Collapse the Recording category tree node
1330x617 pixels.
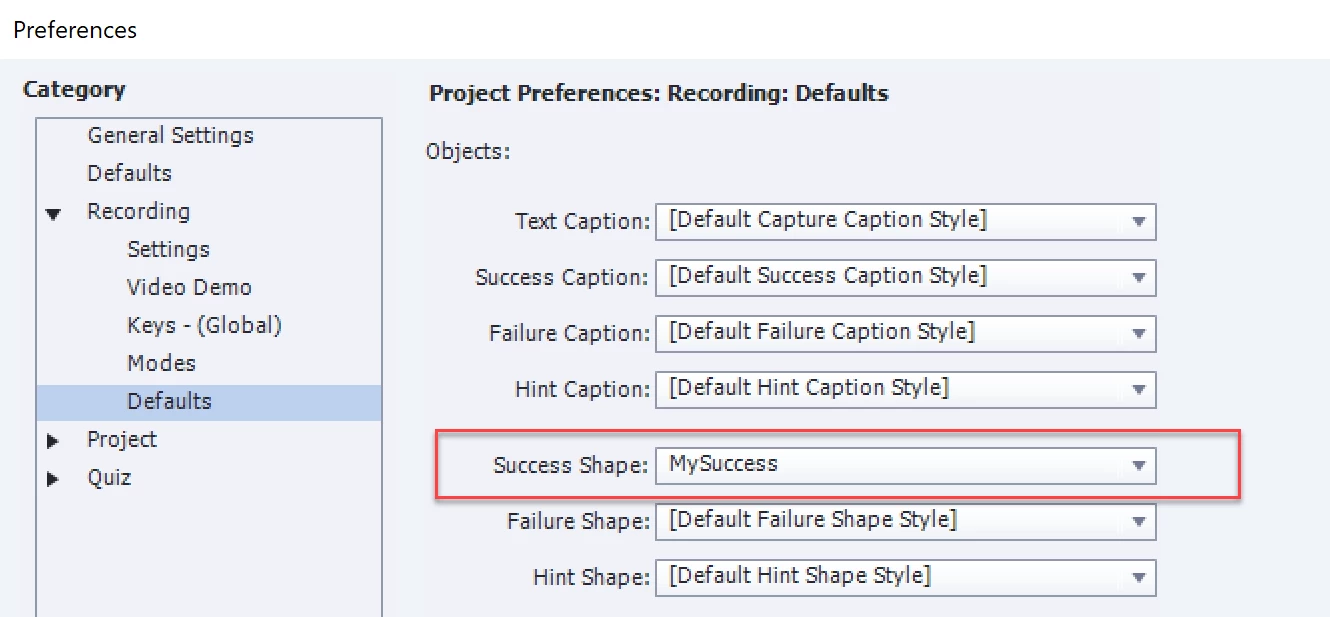[53, 213]
